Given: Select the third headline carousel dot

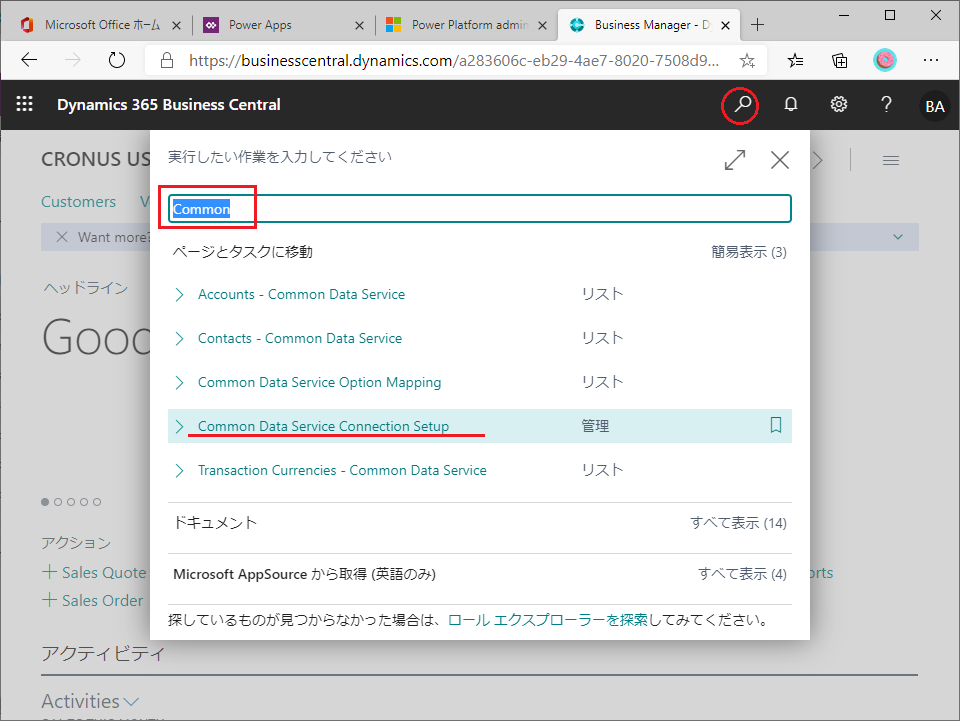Looking at the screenshot, I should [x=71, y=502].
